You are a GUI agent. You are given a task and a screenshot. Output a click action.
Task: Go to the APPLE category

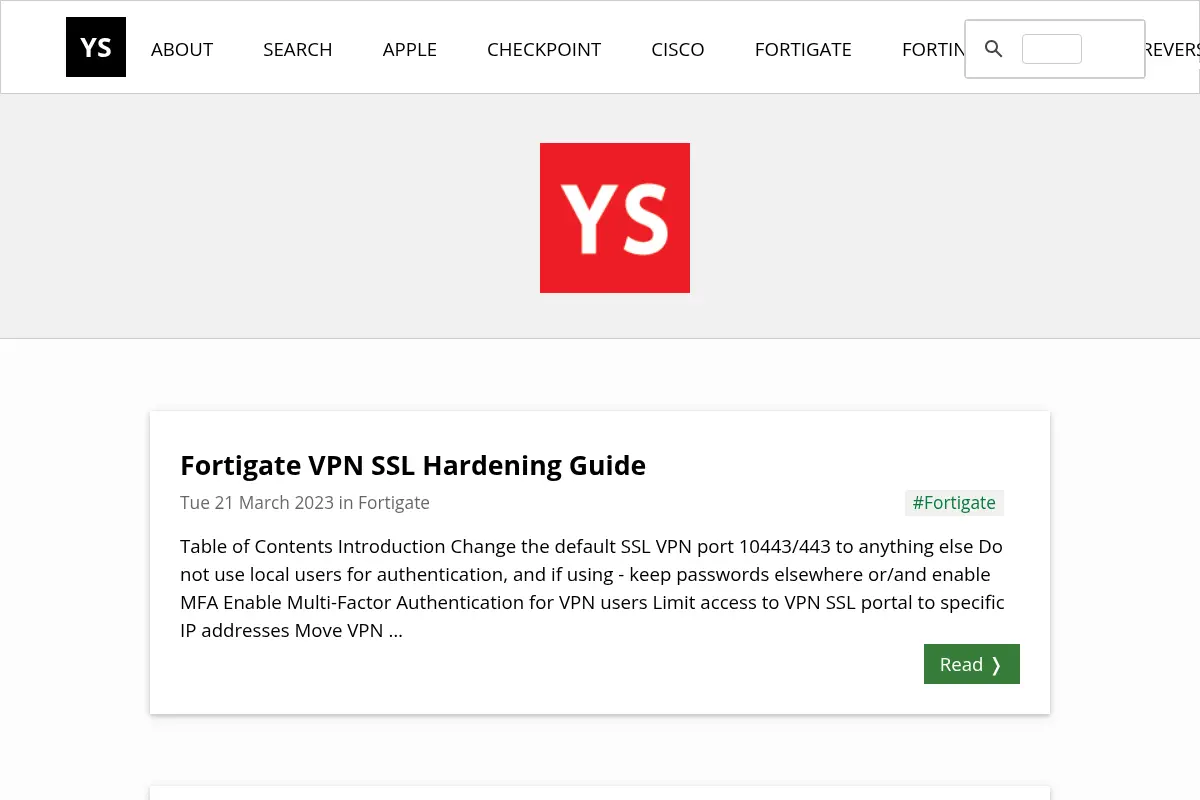pos(410,49)
